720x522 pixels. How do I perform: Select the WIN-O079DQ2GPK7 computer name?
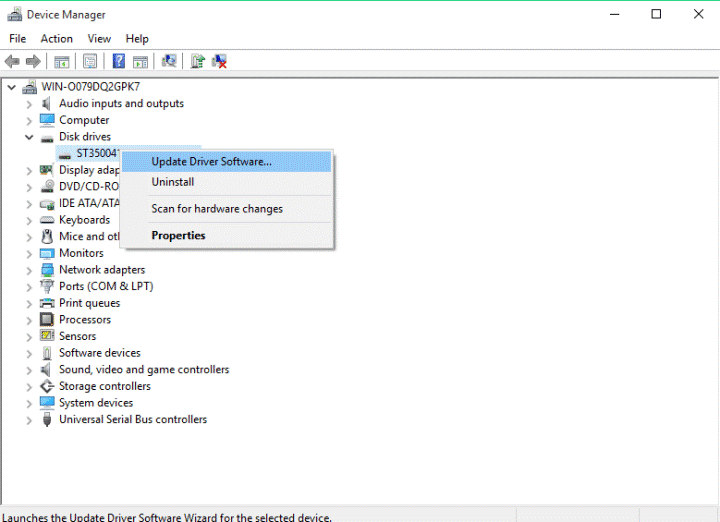90,87
